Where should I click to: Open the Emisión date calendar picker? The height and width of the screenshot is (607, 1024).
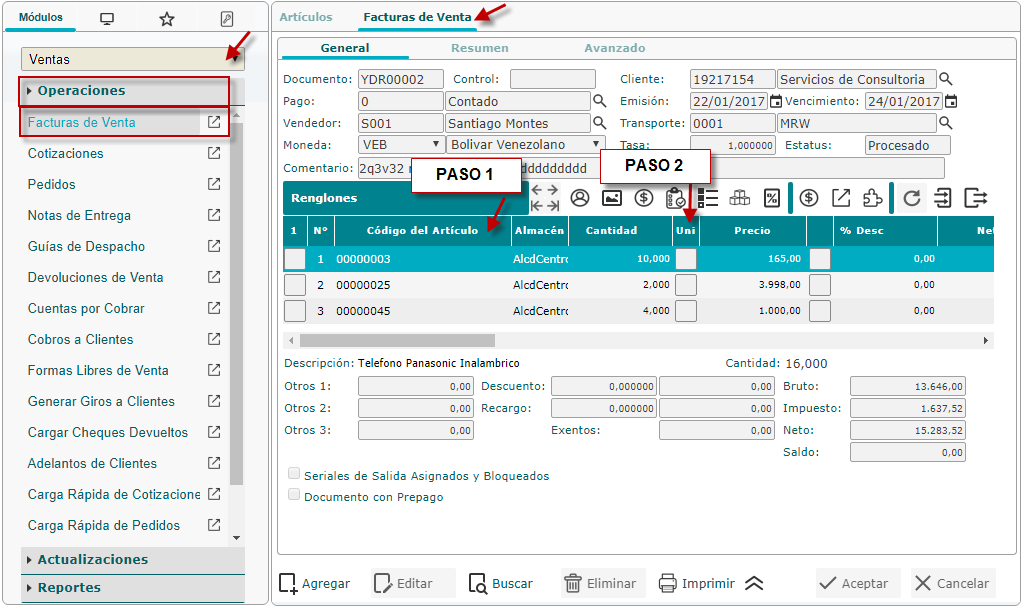[x=776, y=102]
